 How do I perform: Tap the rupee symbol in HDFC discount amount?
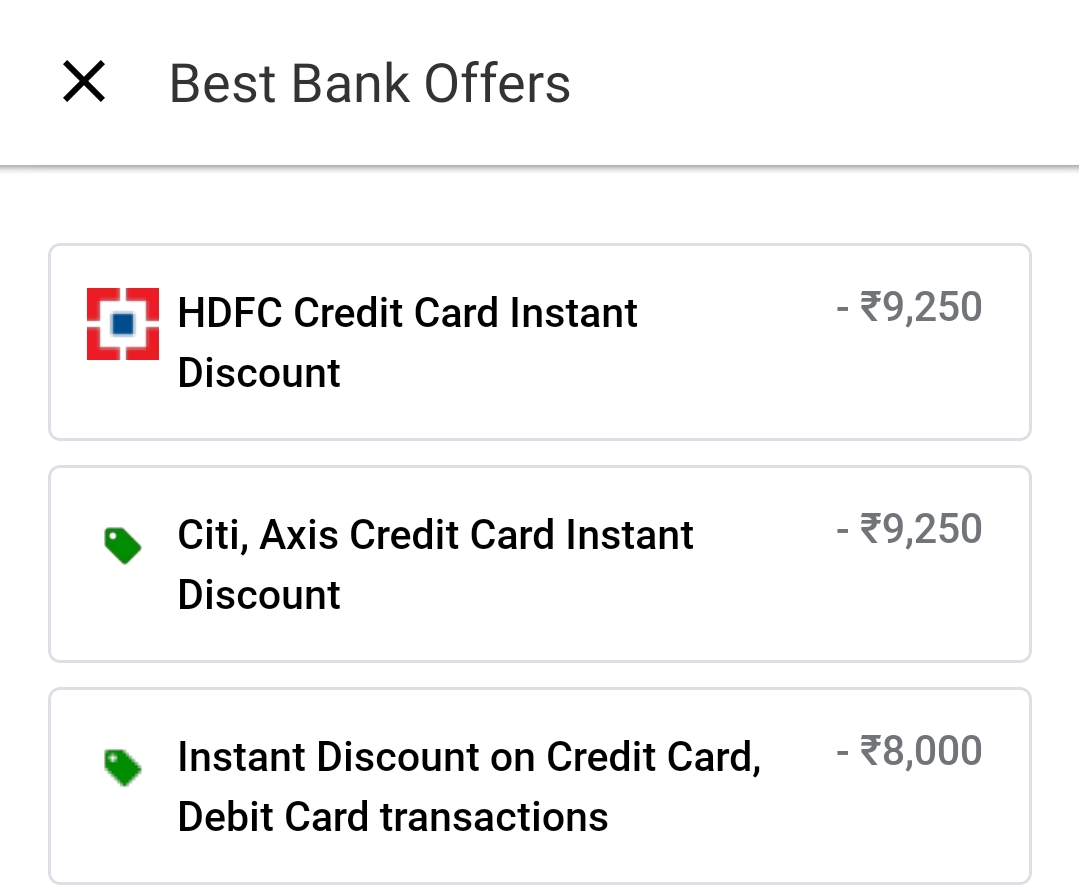coord(871,307)
